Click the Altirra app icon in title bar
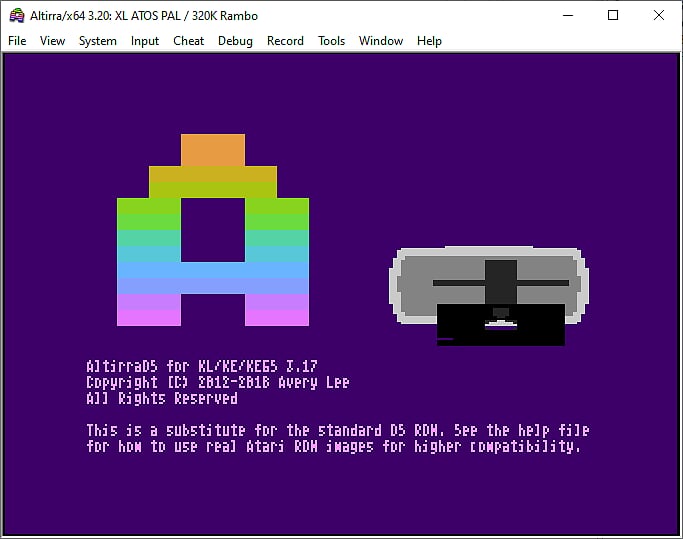Viewport: 683px width, 539px height. (17, 16)
